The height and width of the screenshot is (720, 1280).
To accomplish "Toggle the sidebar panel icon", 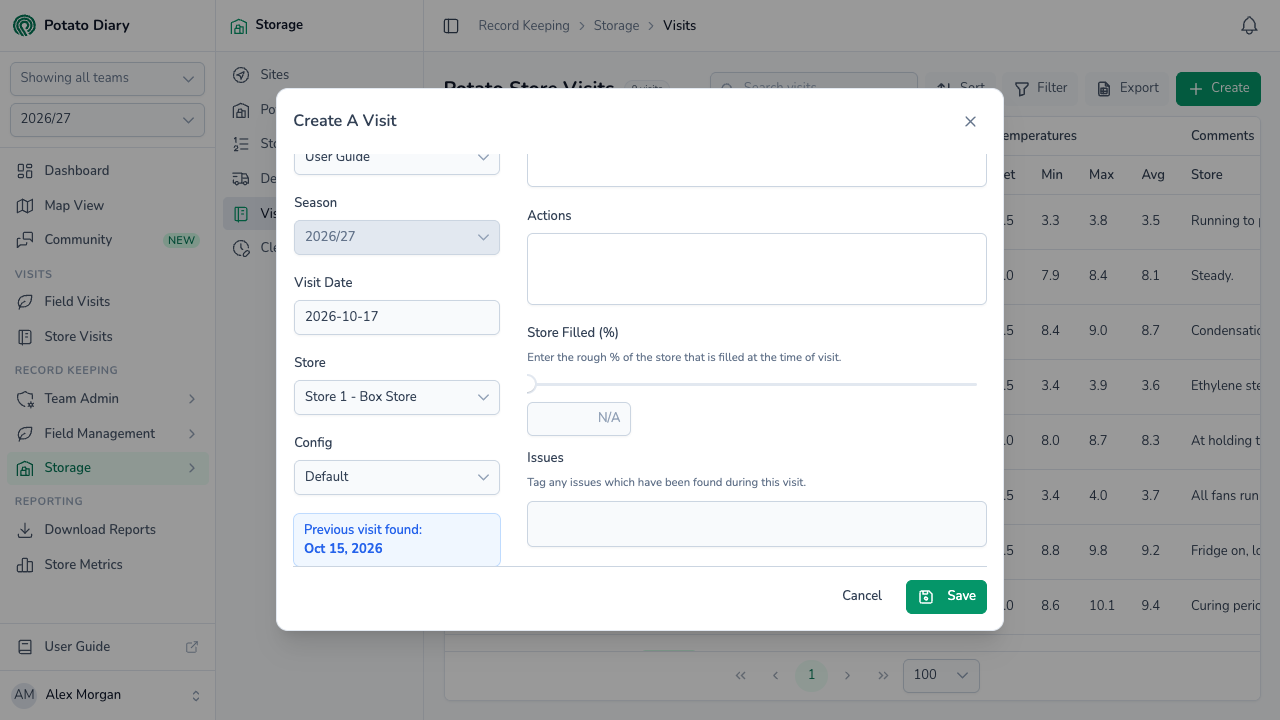I will pos(451,26).
